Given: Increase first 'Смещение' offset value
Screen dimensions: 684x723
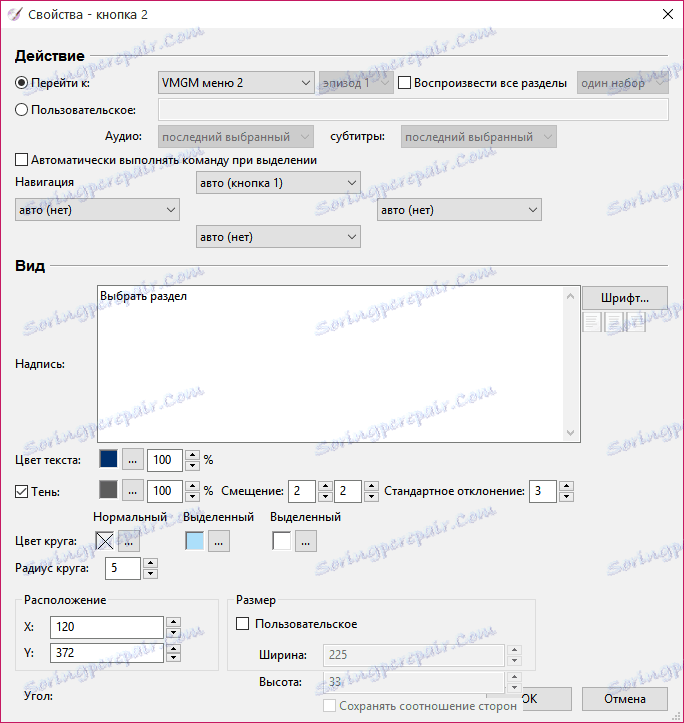Looking at the screenshot, I should tap(326, 486).
